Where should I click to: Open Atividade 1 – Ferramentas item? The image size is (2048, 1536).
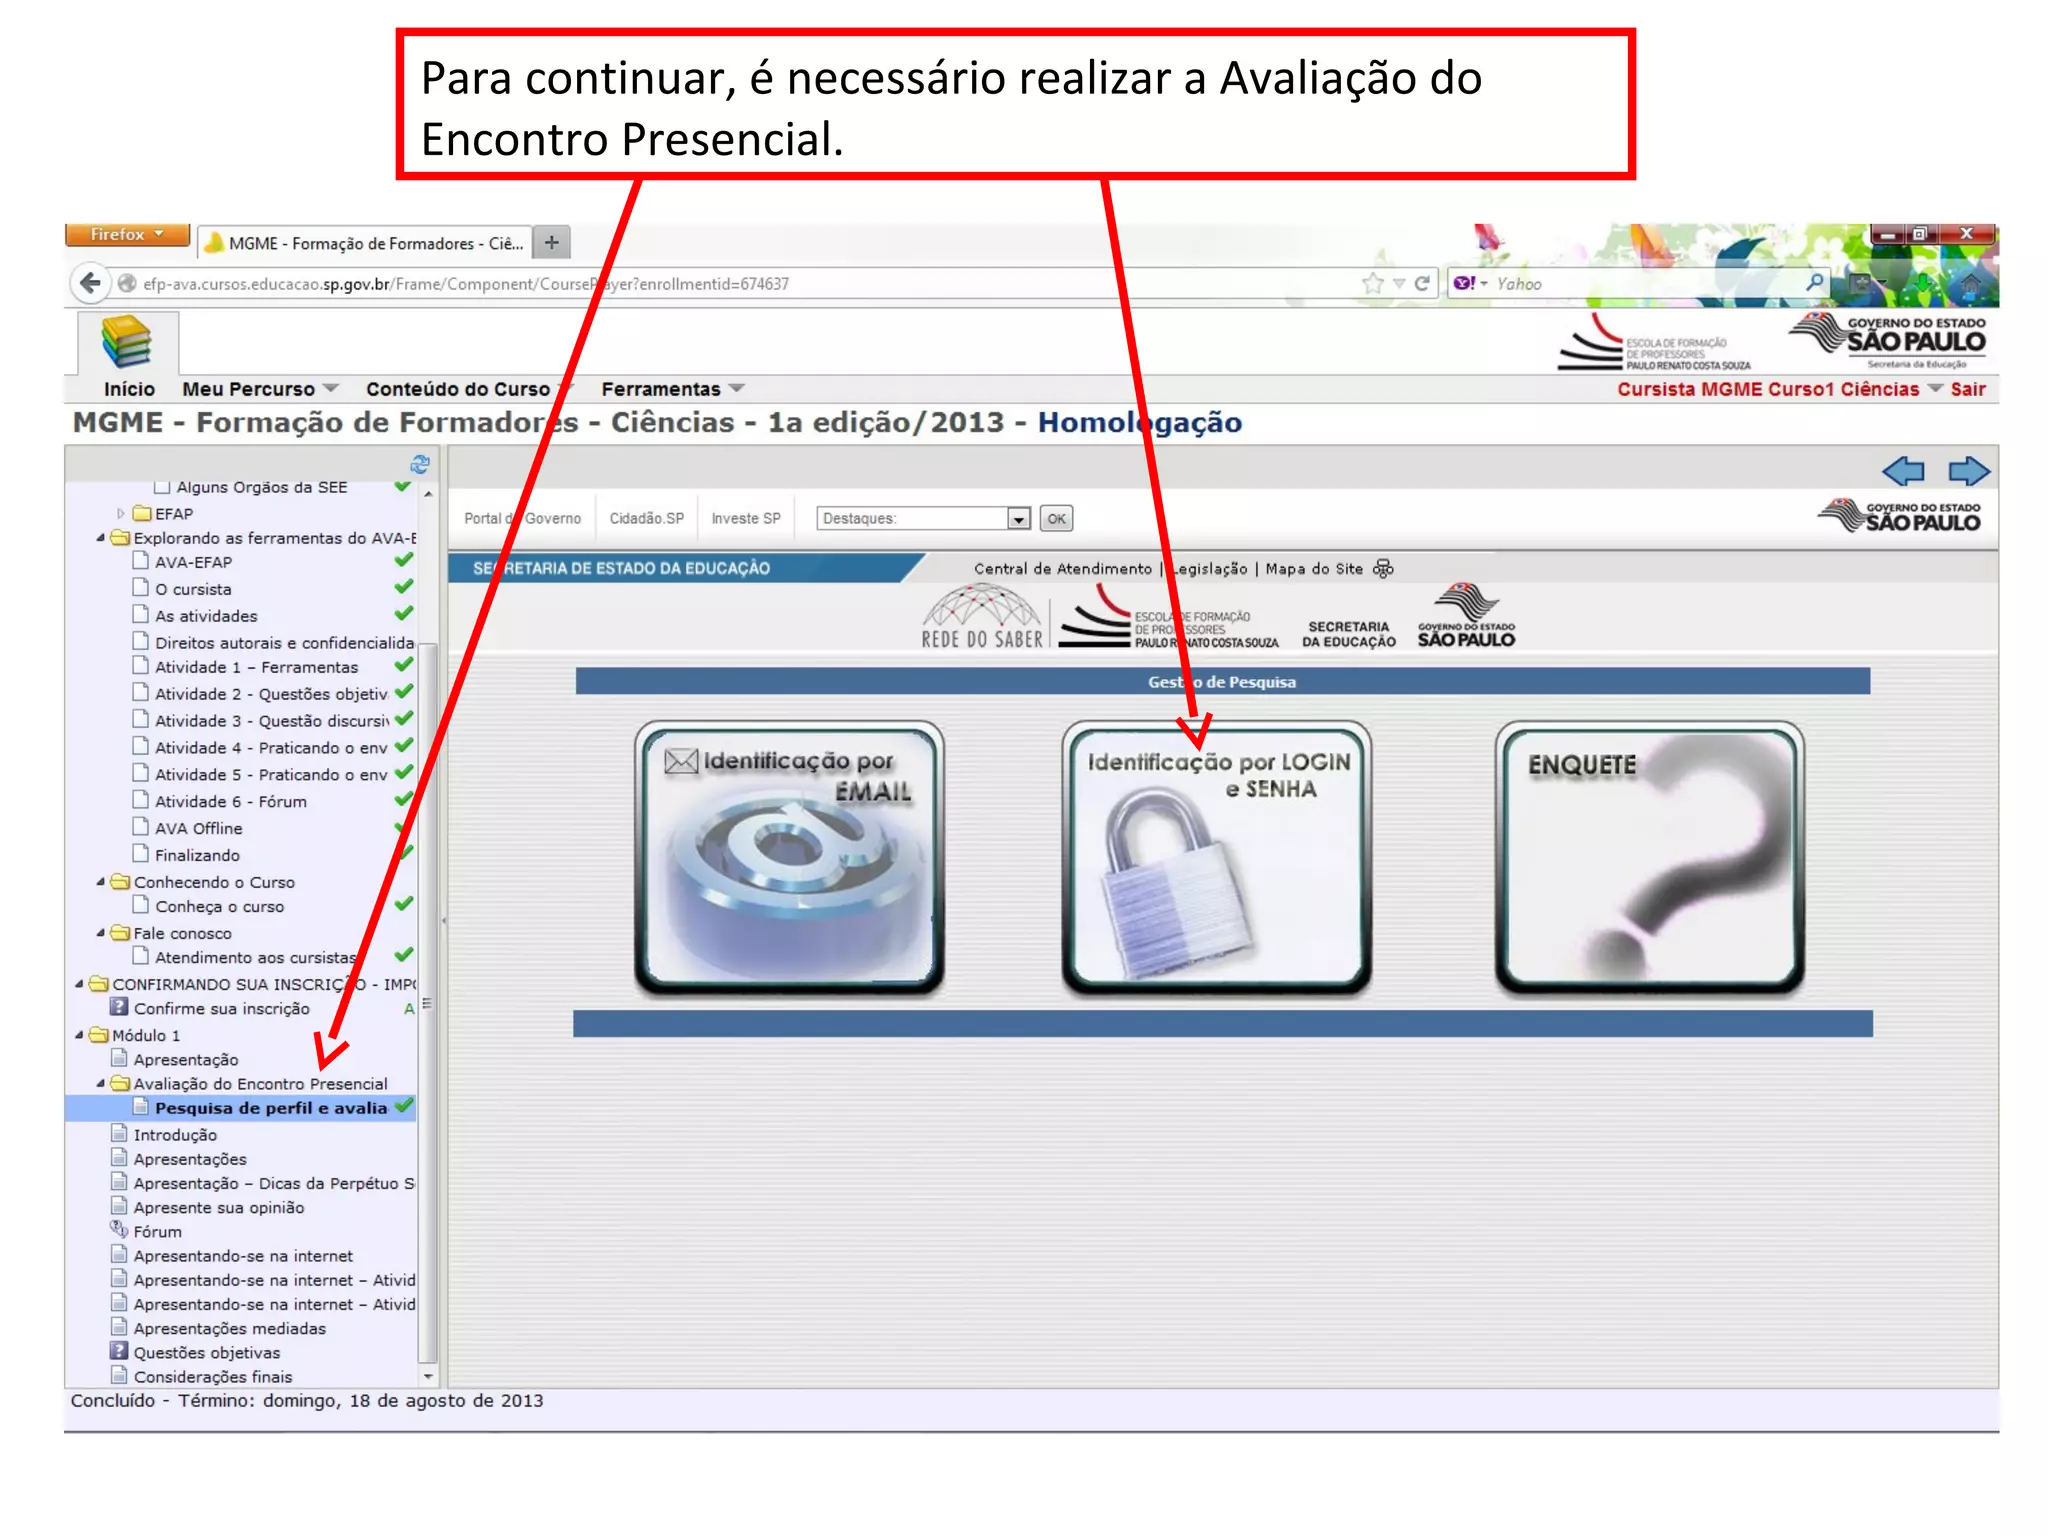(256, 667)
